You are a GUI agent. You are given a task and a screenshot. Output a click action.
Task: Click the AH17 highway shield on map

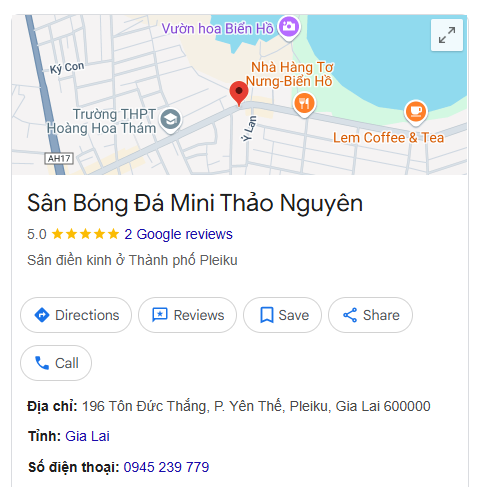[x=59, y=158]
